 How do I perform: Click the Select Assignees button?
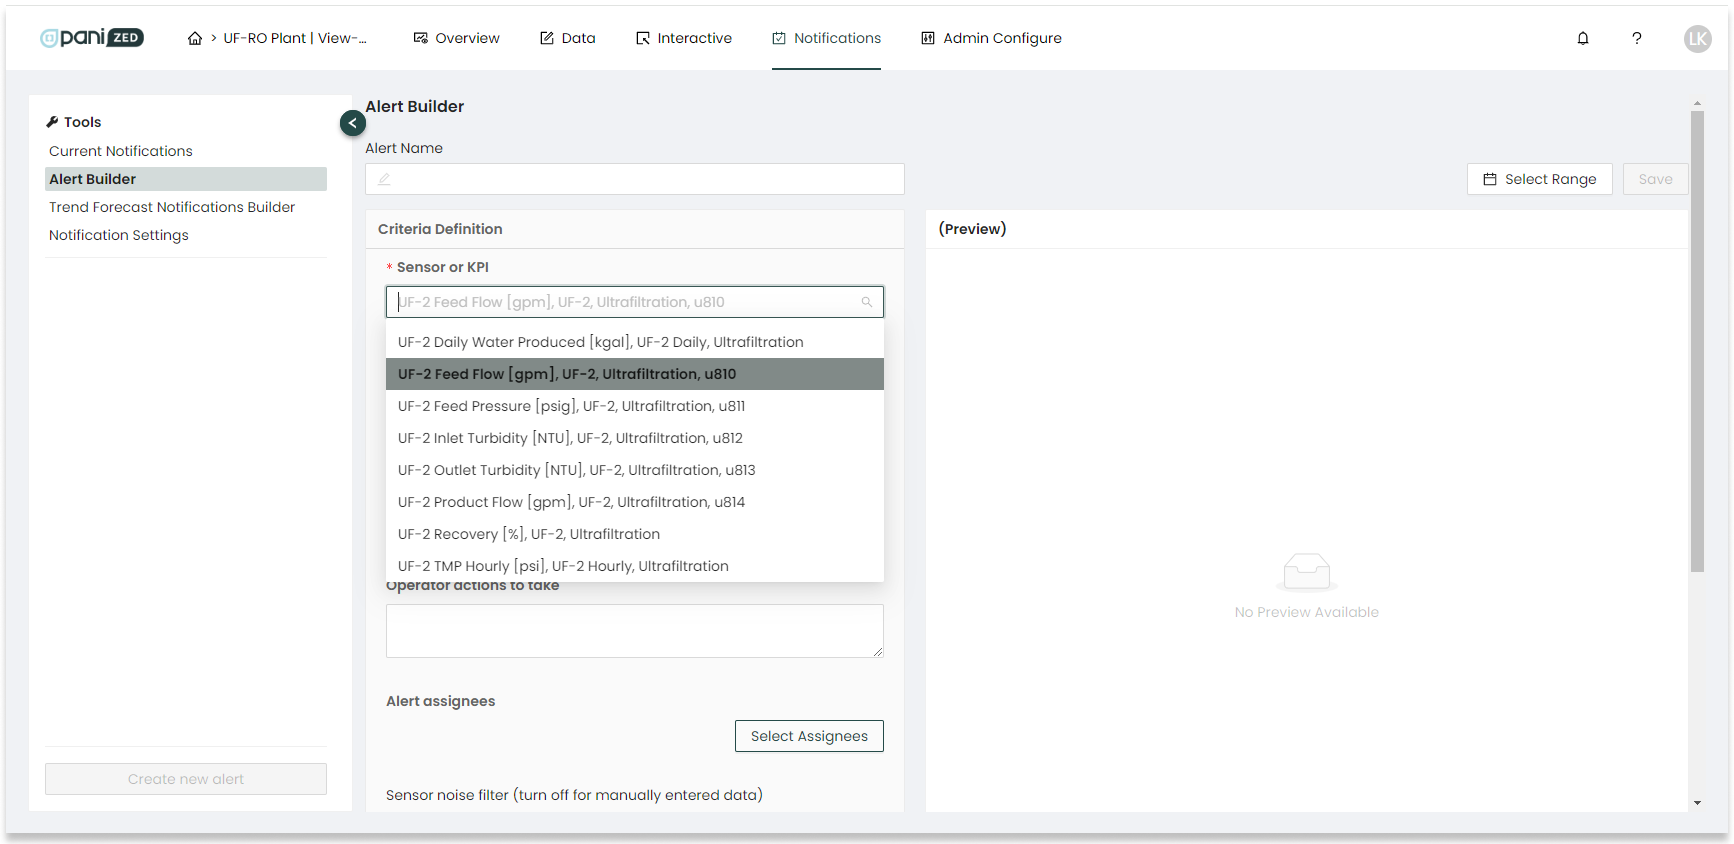click(x=809, y=736)
